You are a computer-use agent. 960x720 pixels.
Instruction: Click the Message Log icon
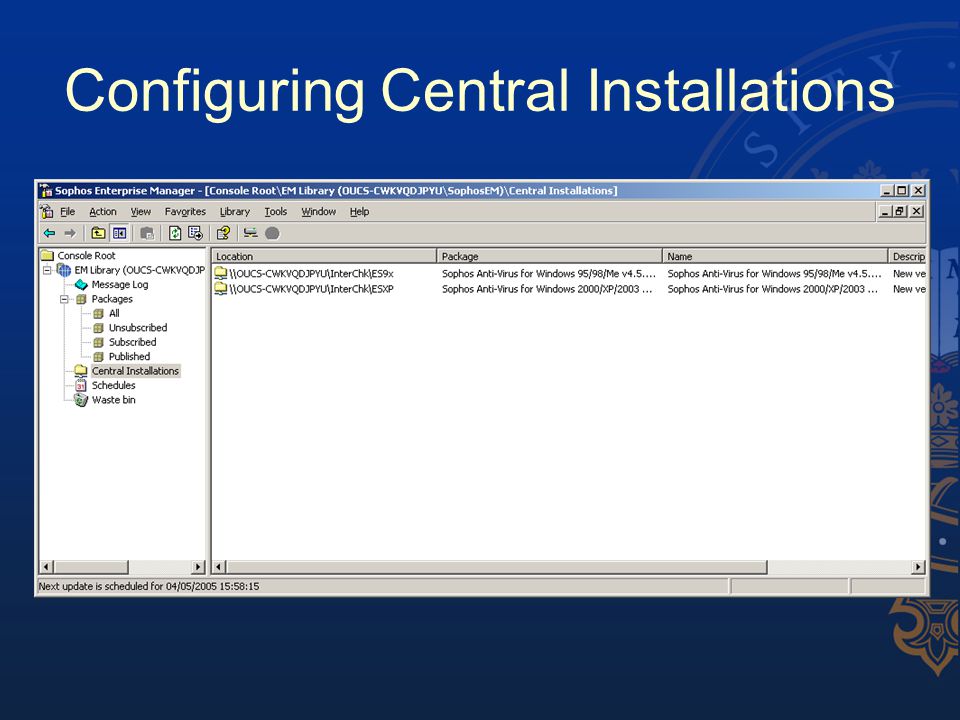81,285
